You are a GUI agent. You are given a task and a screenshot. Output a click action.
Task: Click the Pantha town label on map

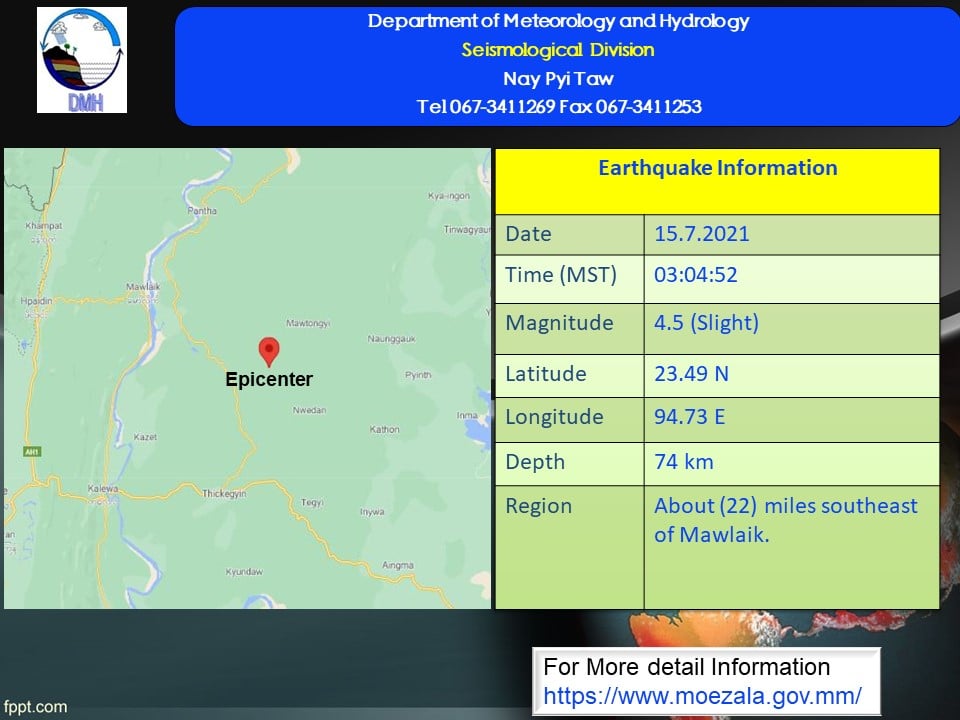click(202, 211)
